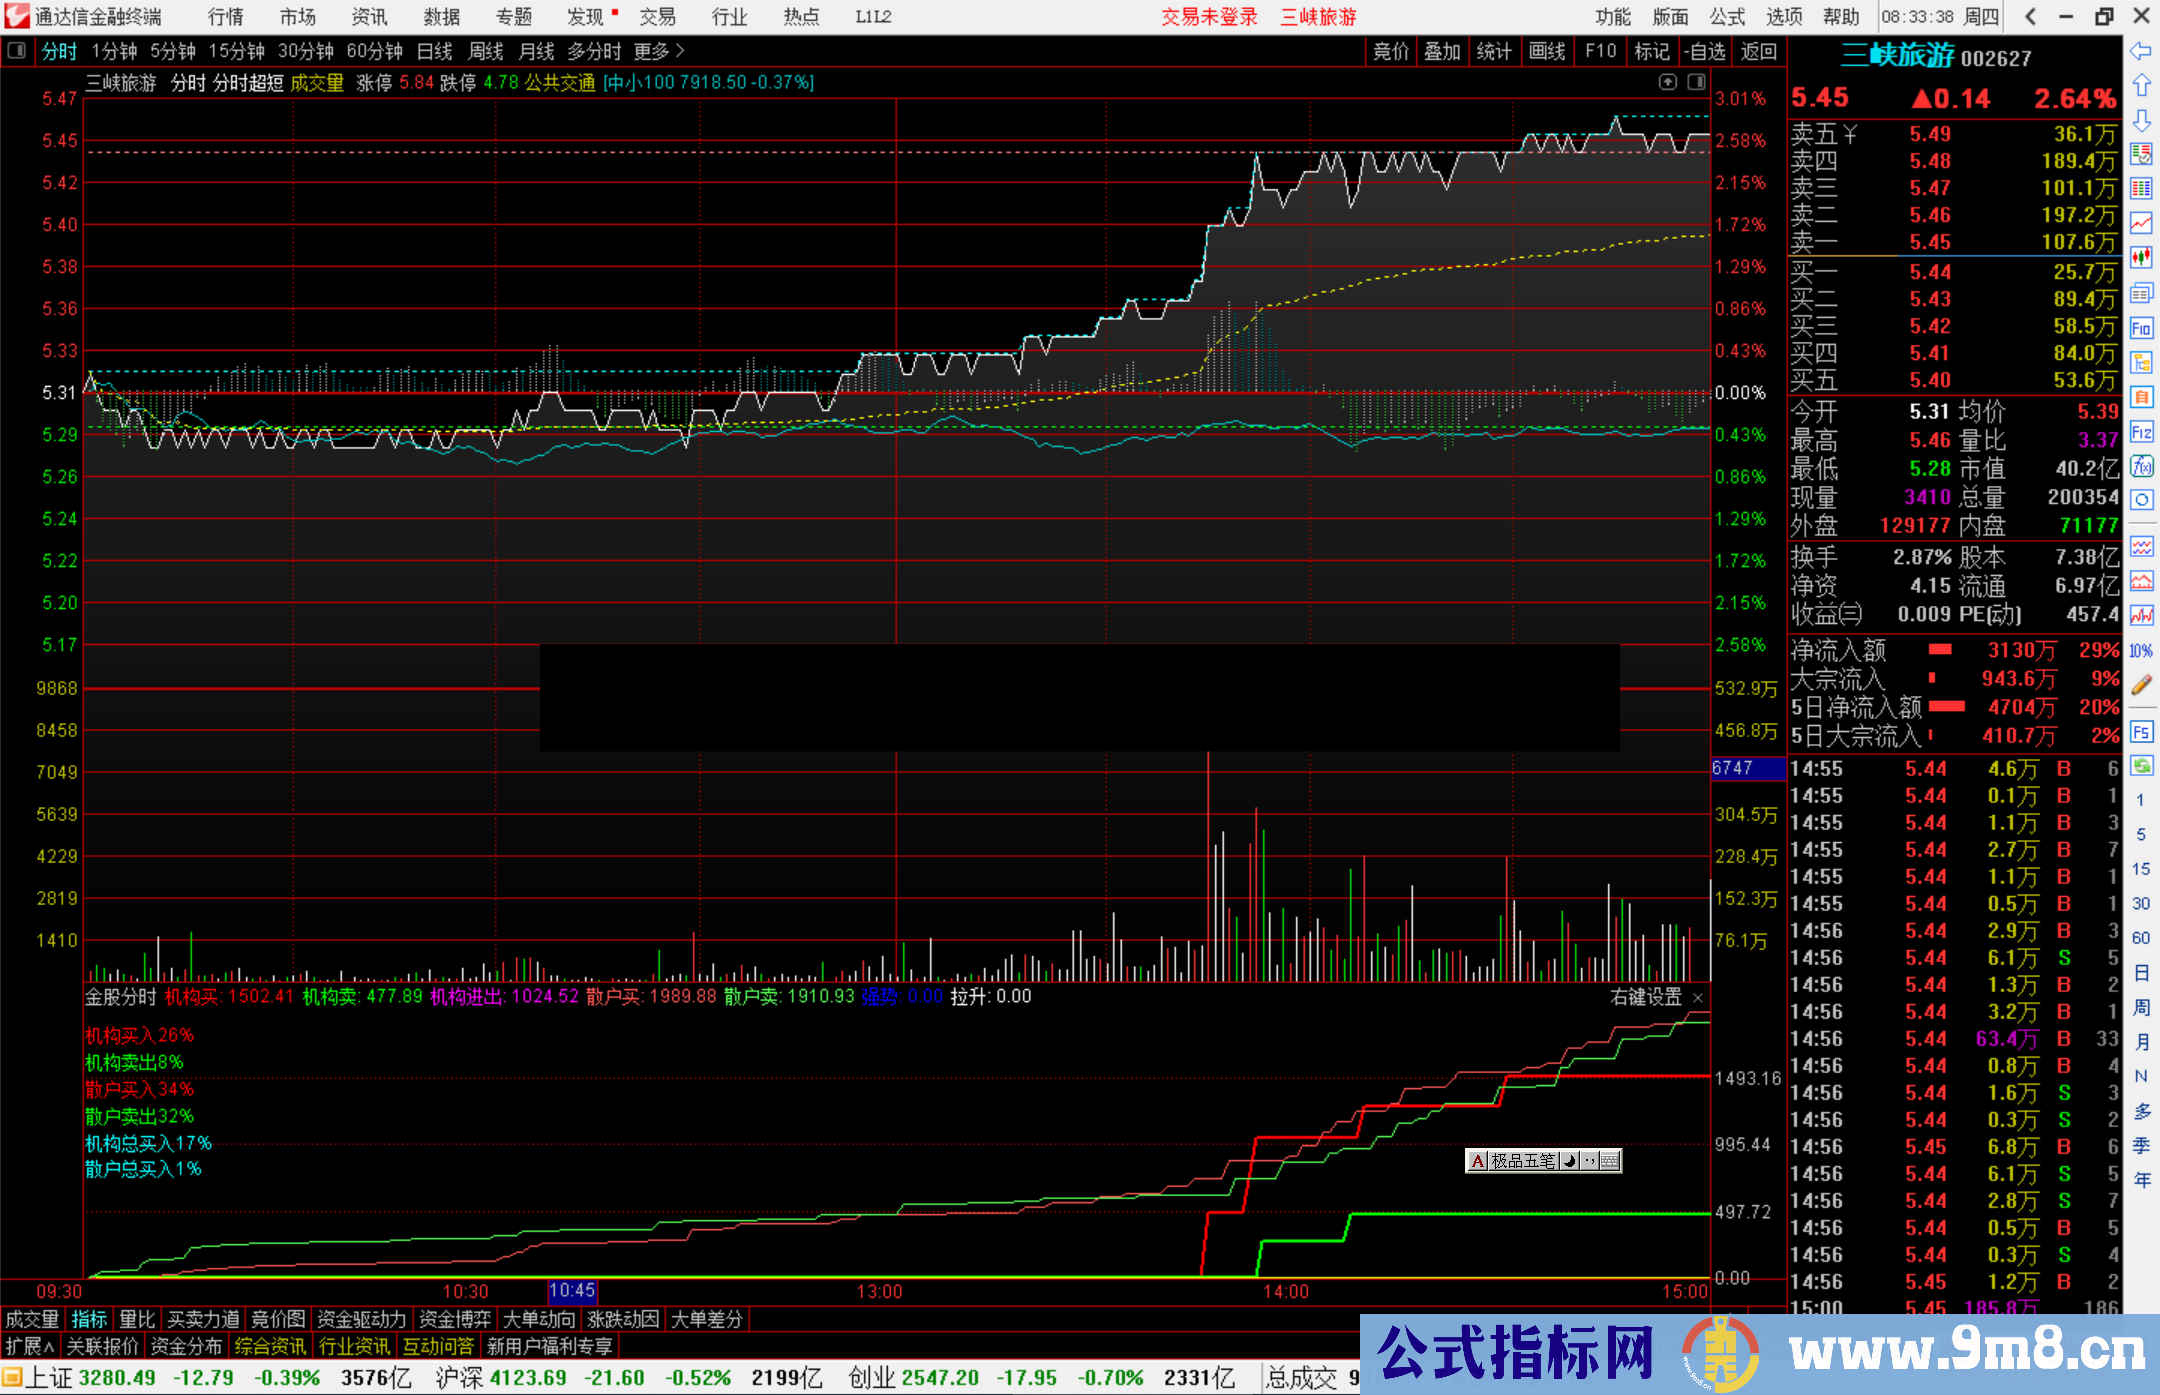Click the 右键设置 link in indicator panel
This screenshot has width=2160, height=1395.
pos(1646,997)
